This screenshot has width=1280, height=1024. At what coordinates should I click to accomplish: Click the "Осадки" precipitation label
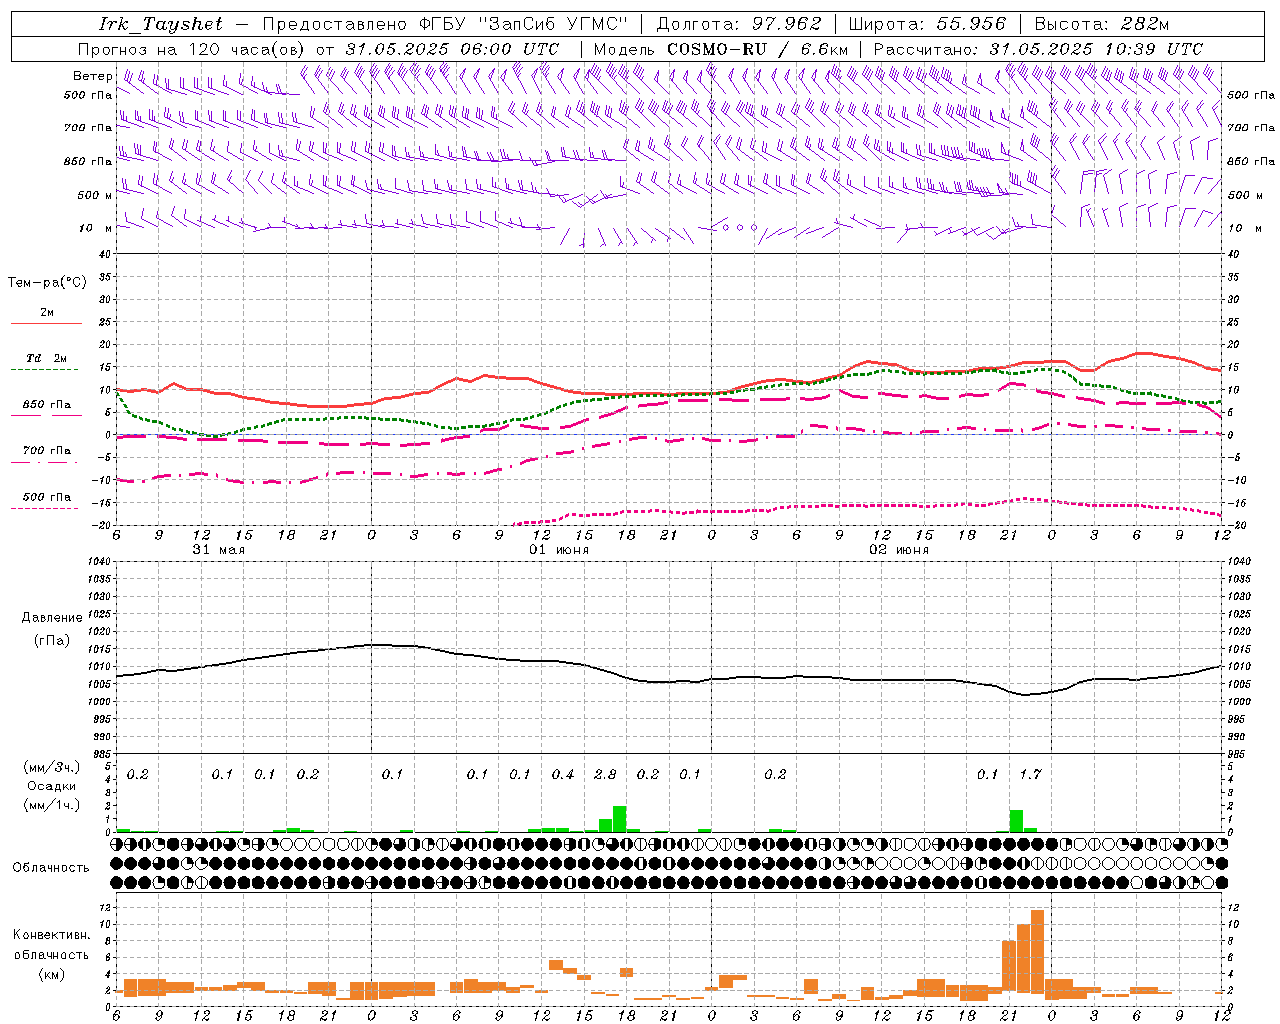(x=52, y=786)
